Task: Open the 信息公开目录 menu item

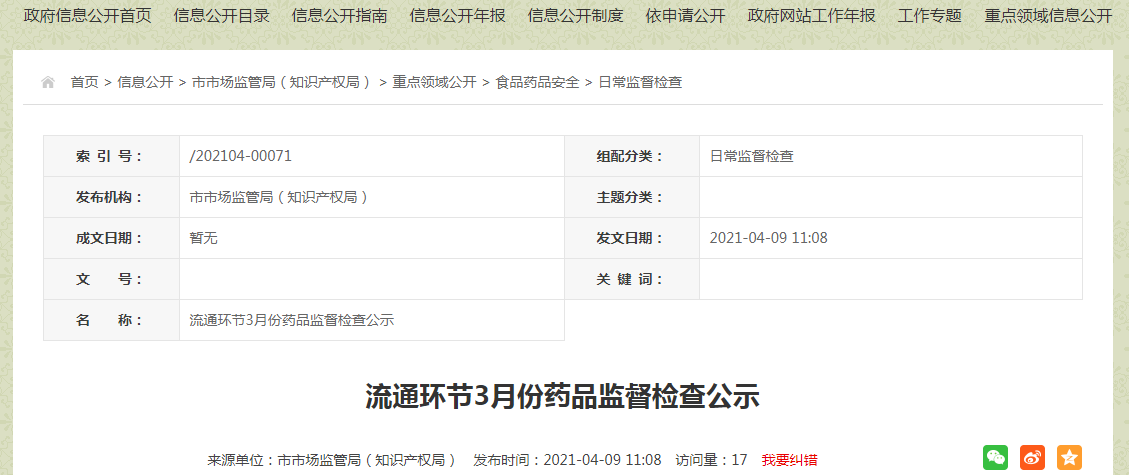Action: coord(222,15)
